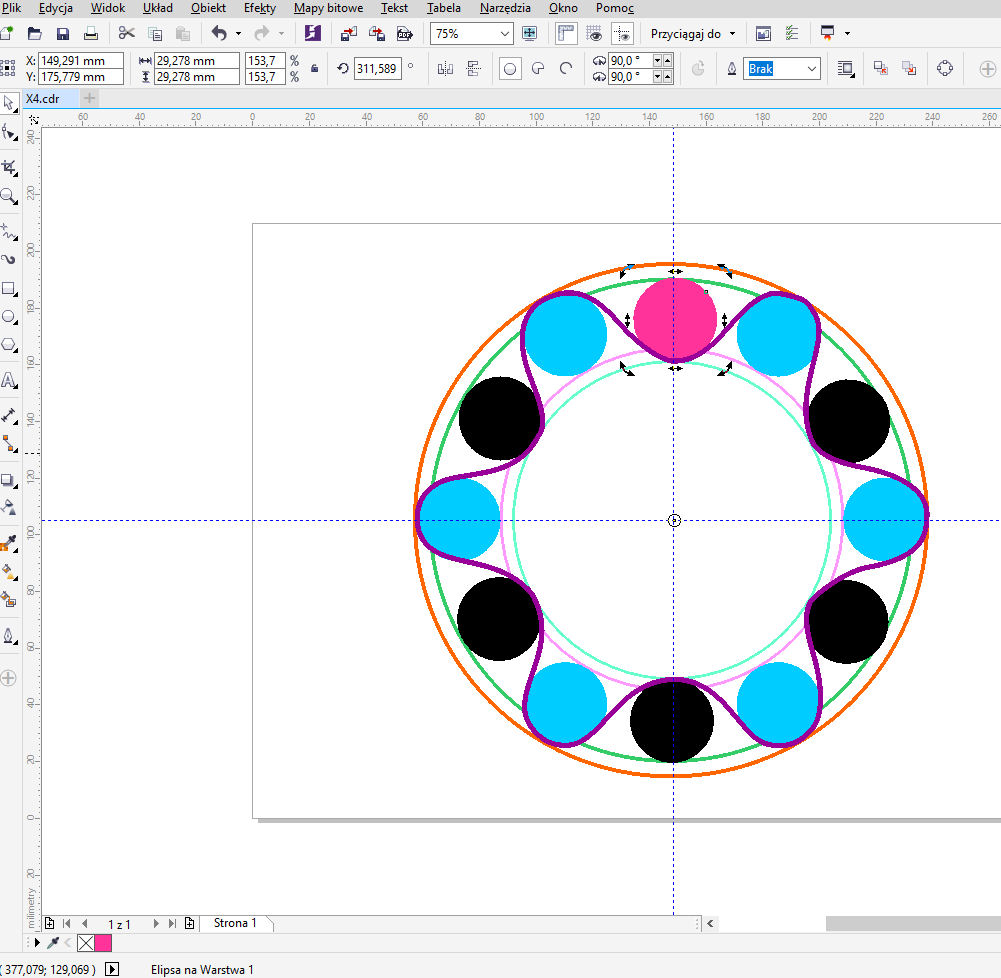This screenshot has width=1001, height=978.
Task: Pick the Rectangle tool
Action: coord(9,289)
